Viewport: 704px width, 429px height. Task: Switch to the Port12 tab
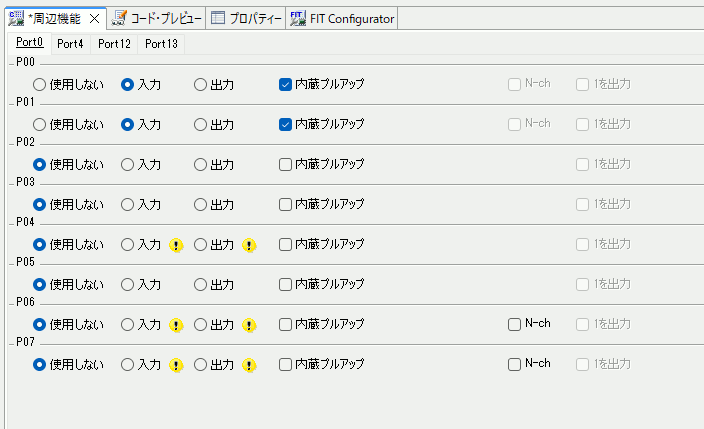(x=114, y=44)
